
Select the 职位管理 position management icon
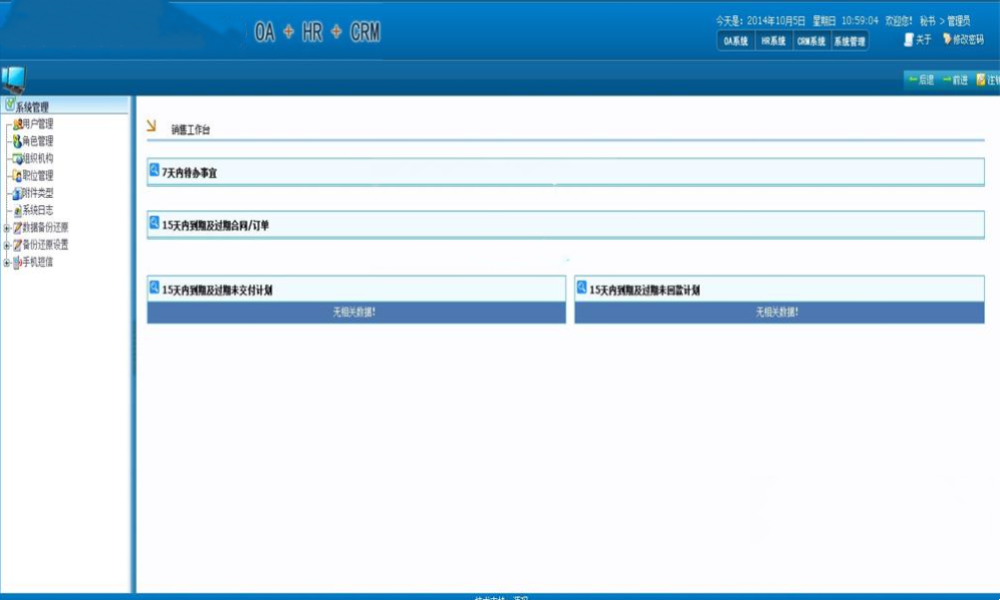pyautogui.click(x=17, y=176)
